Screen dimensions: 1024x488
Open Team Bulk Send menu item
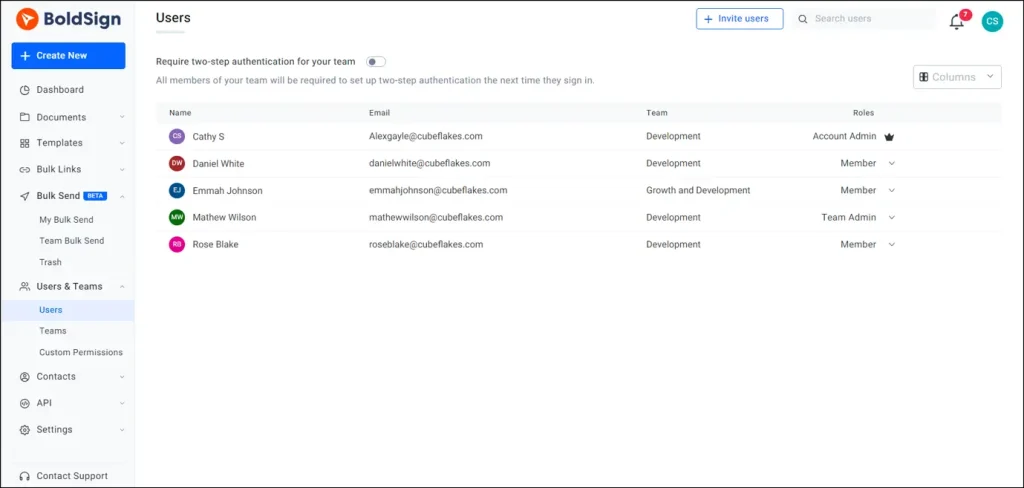71,241
